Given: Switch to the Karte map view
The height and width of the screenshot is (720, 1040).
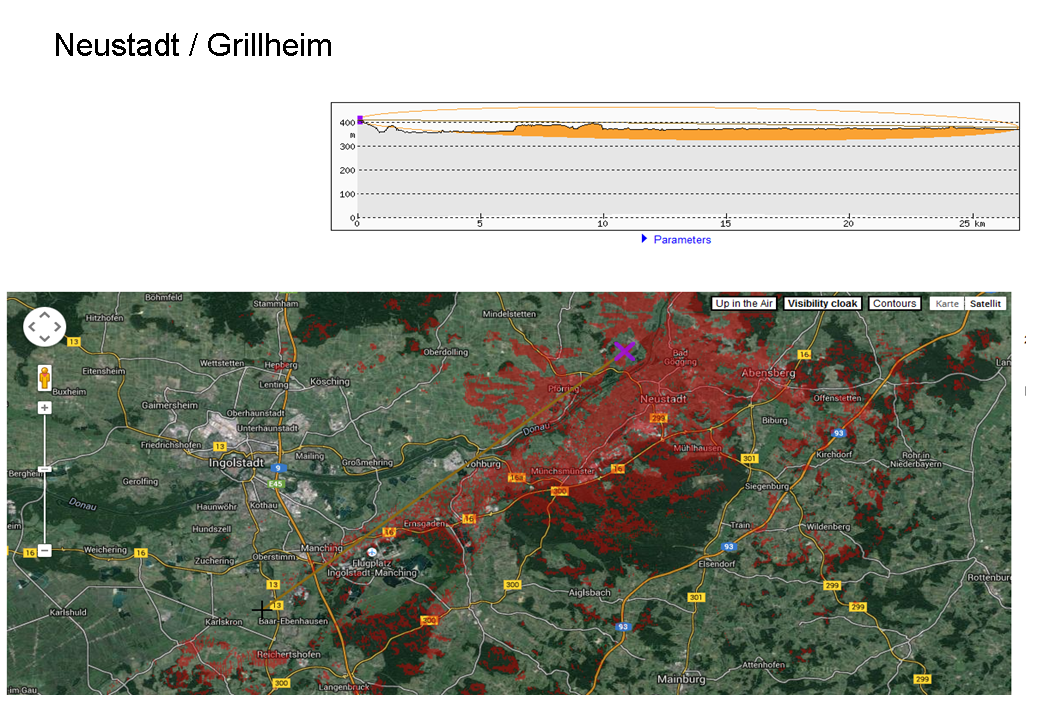Looking at the screenshot, I should click(x=947, y=303).
